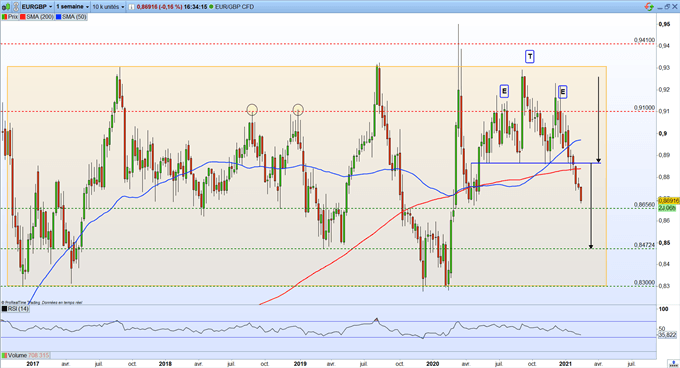
Task: Click the 35,822 RSI value label
Action: (x=667, y=335)
